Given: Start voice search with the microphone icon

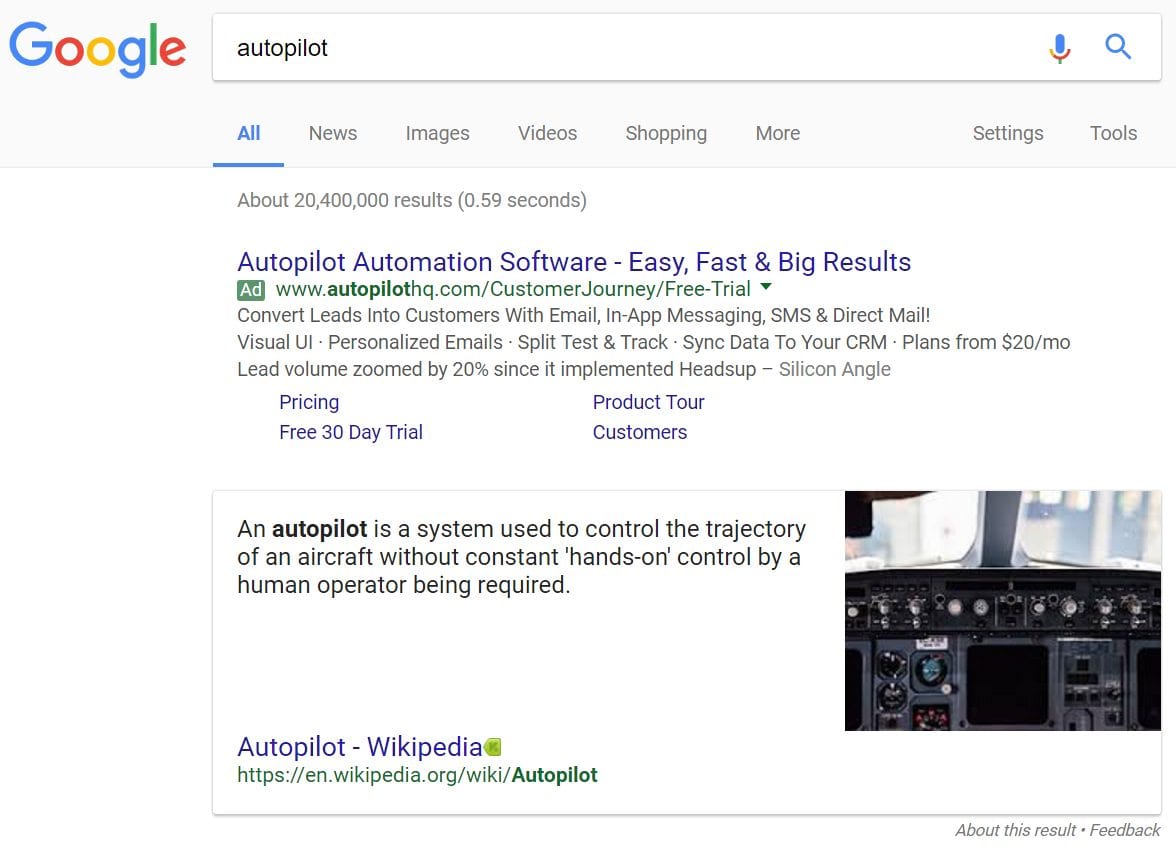Looking at the screenshot, I should coord(1059,48).
